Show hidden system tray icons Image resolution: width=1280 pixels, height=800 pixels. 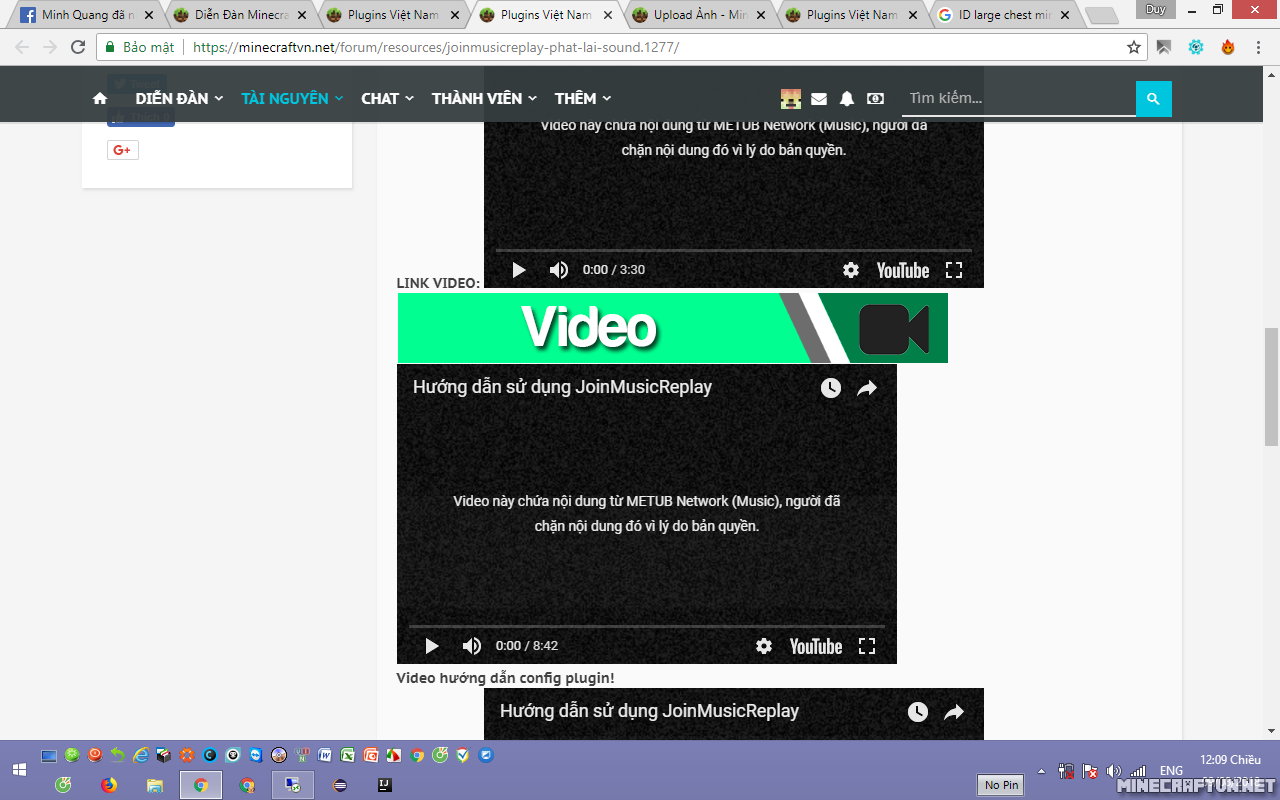pyautogui.click(x=1042, y=771)
